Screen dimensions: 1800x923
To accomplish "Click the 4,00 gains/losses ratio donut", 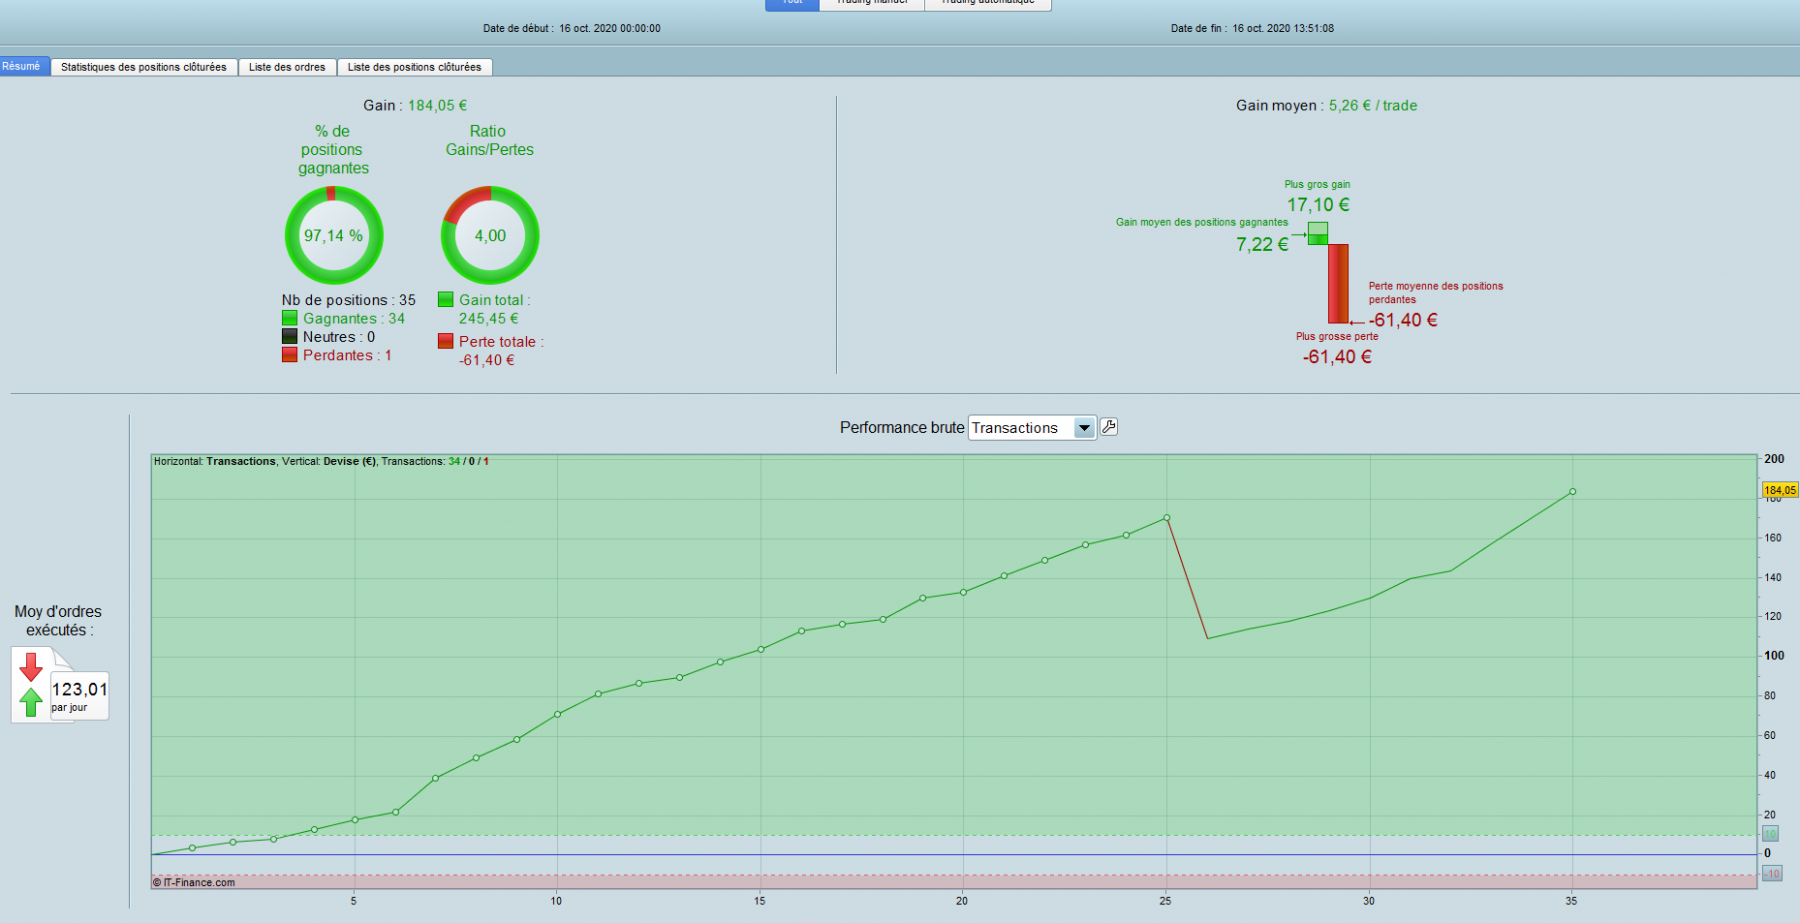I will 490,236.
